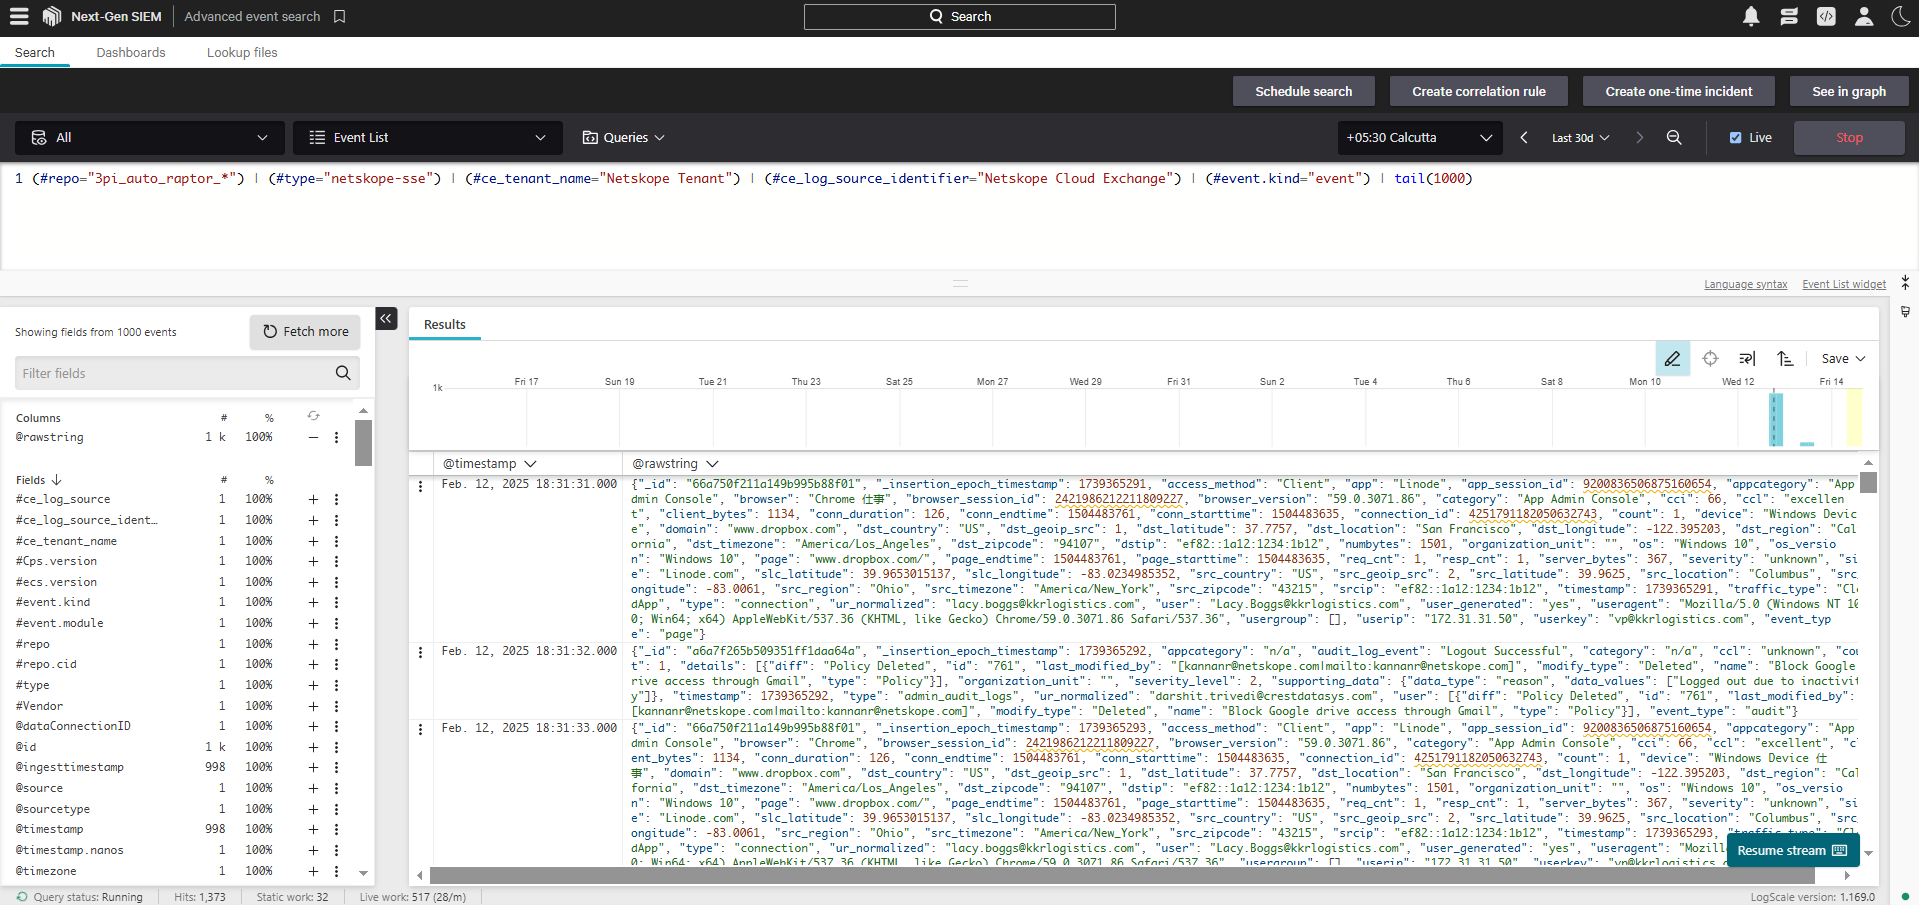Open Event List widget link
1919x905 pixels.
click(1844, 285)
